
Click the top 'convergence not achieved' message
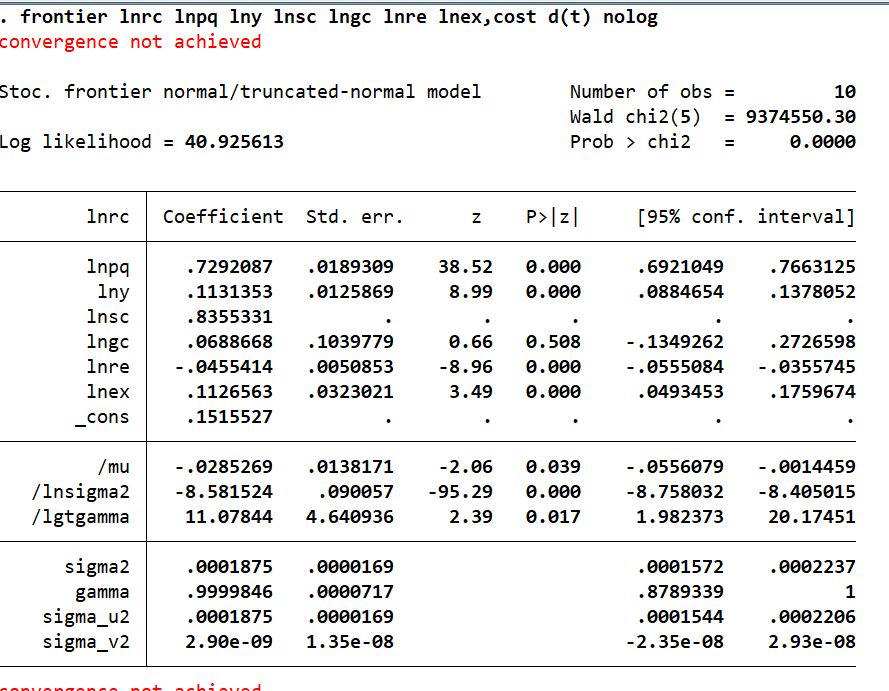(130, 42)
